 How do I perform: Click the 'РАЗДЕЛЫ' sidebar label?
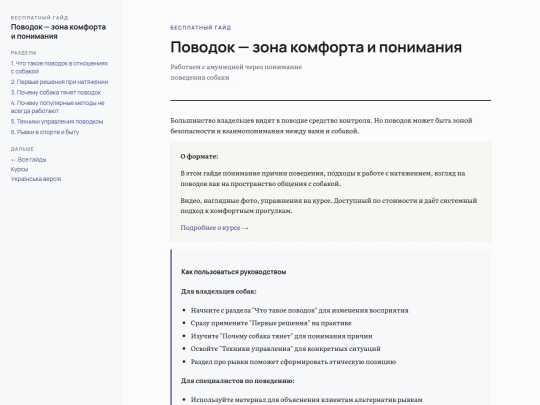23,53
